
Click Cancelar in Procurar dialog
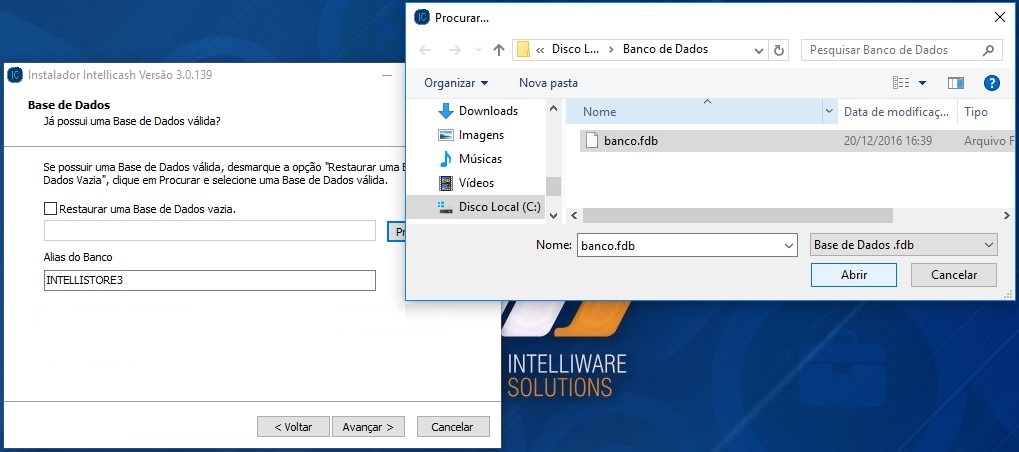pos(954,275)
